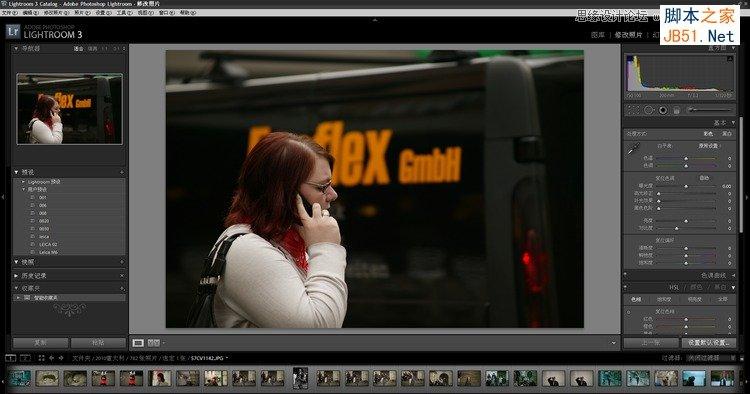Click the grid view icon above filmstrip
Screen dimensions: 750x394
tap(41, 358)
